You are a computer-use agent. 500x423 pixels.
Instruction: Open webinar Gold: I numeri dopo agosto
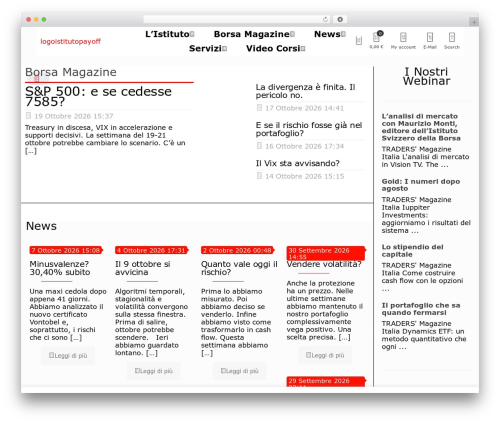[421, 185]
